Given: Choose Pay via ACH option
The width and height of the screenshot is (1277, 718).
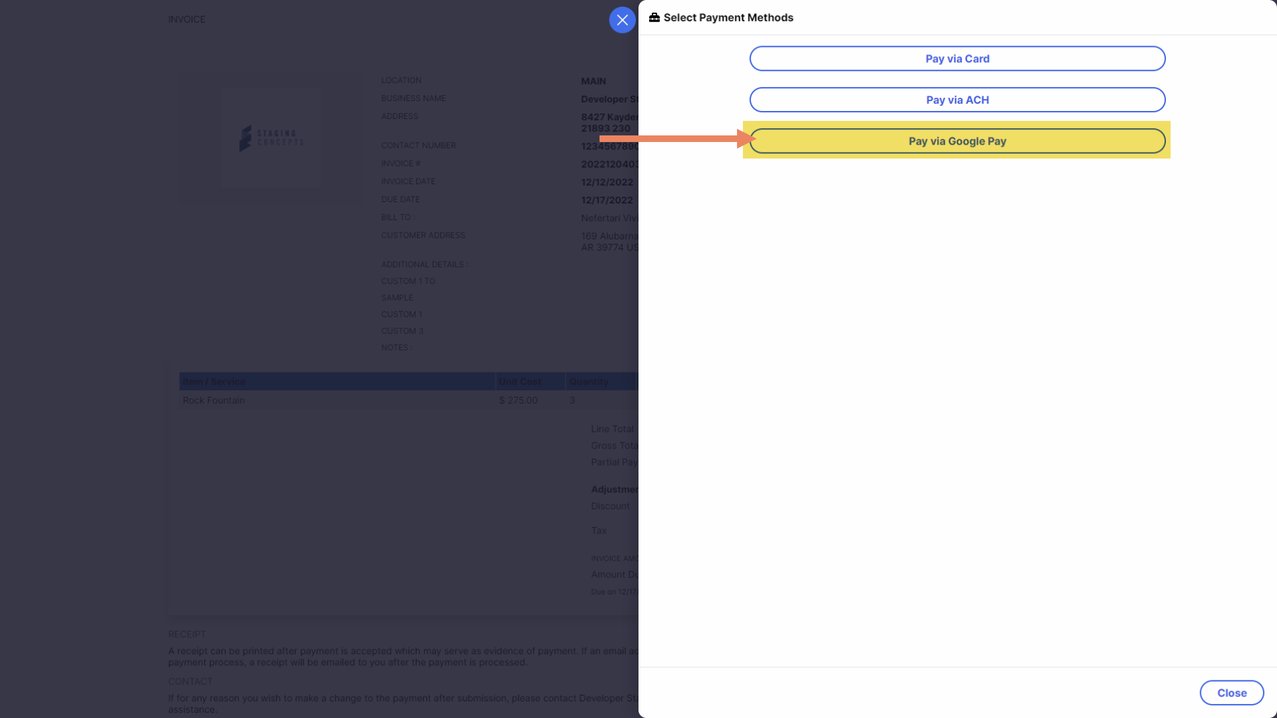Looking at the screenshot, I should pos(957,100).
